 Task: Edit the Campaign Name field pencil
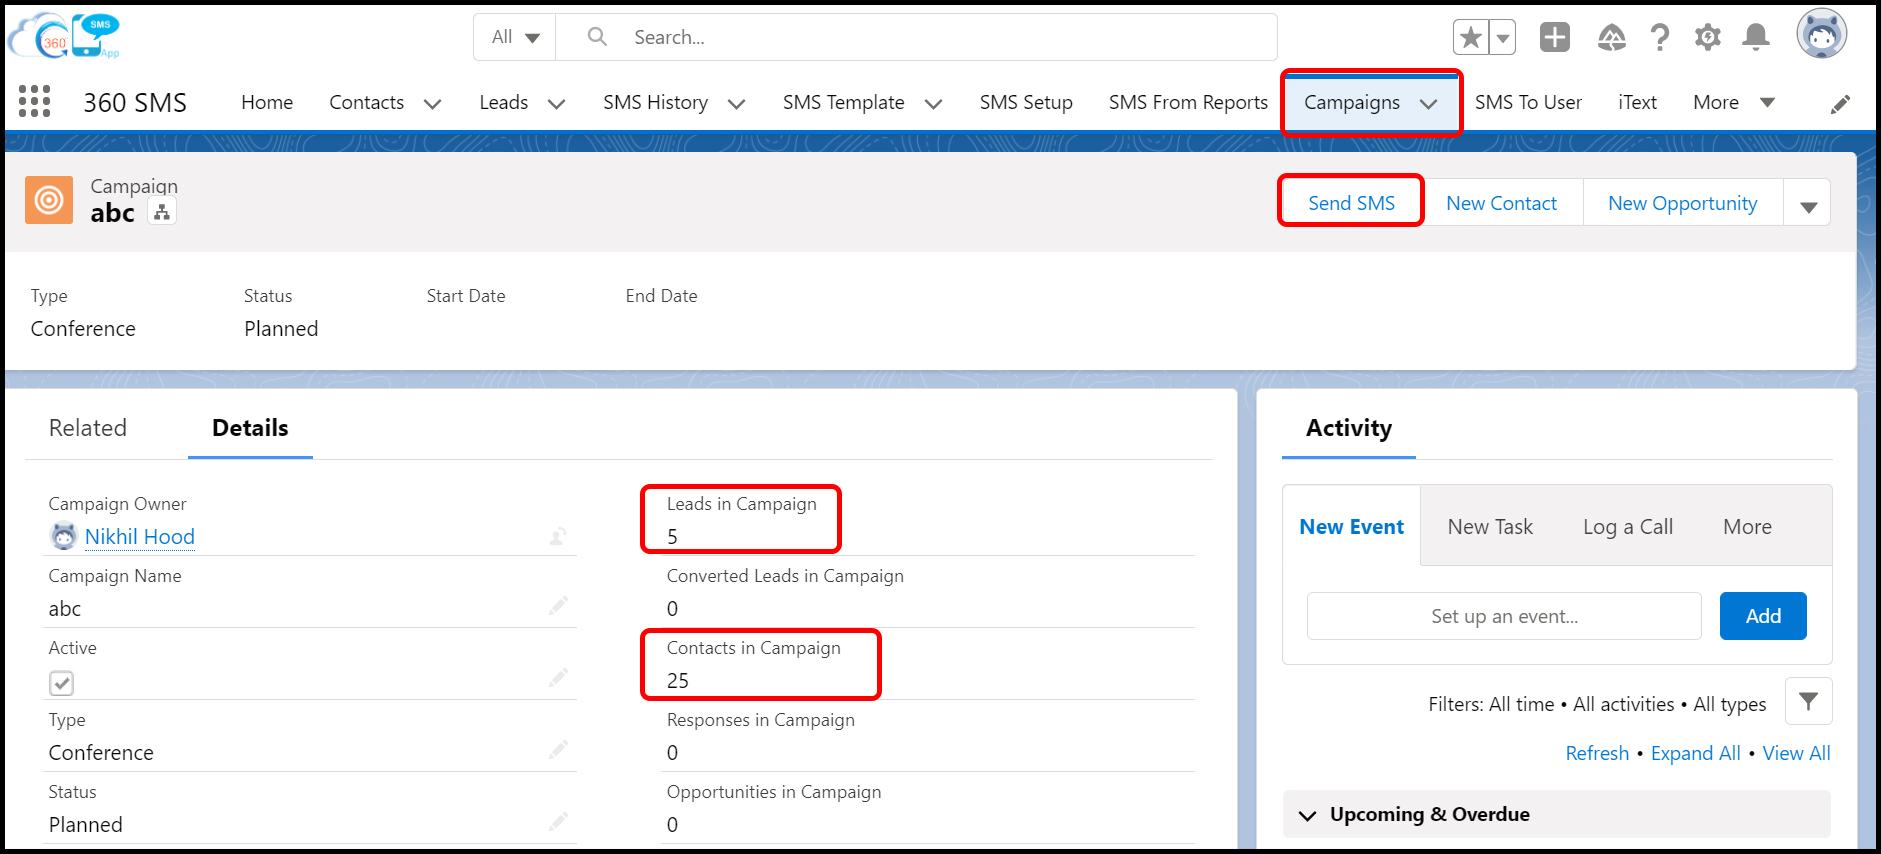[x=558, y=605]
